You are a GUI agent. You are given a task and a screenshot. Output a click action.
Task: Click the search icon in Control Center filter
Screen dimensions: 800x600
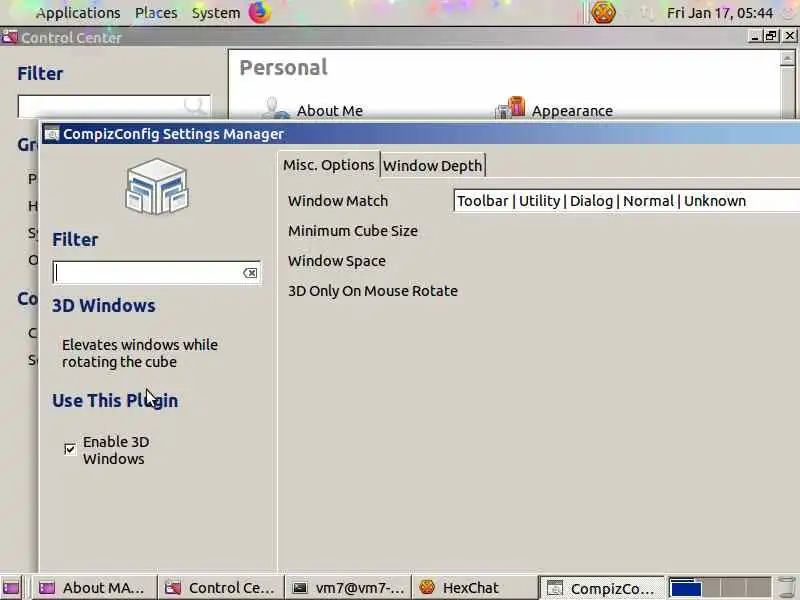click(x=194, y=106)
